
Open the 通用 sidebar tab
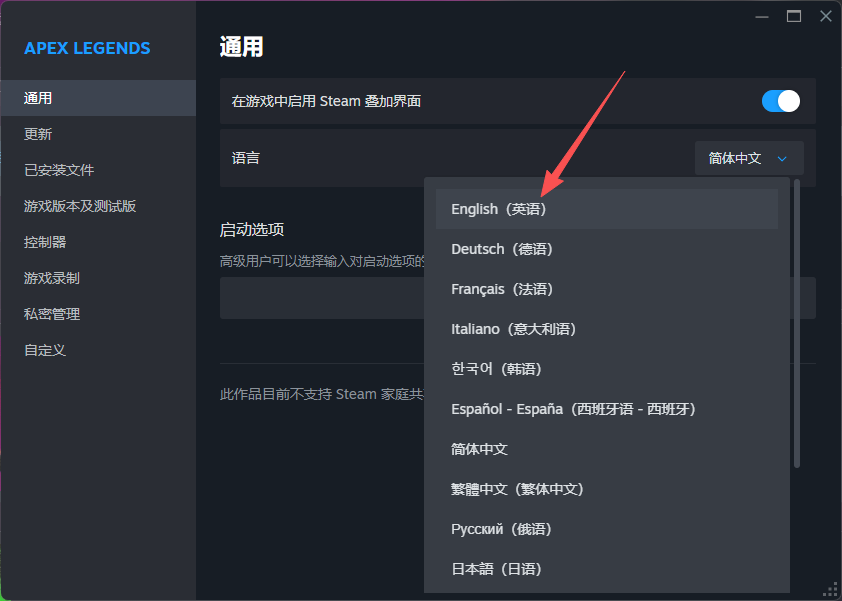pos(98,98)
